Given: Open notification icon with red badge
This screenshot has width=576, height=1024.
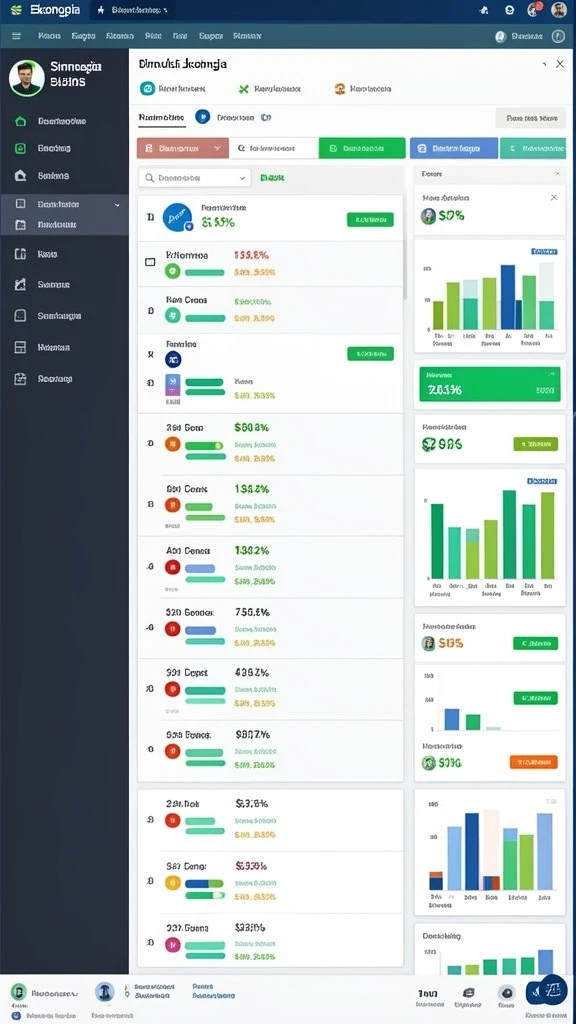Looking at the screenshot, I should coord(533,10).
